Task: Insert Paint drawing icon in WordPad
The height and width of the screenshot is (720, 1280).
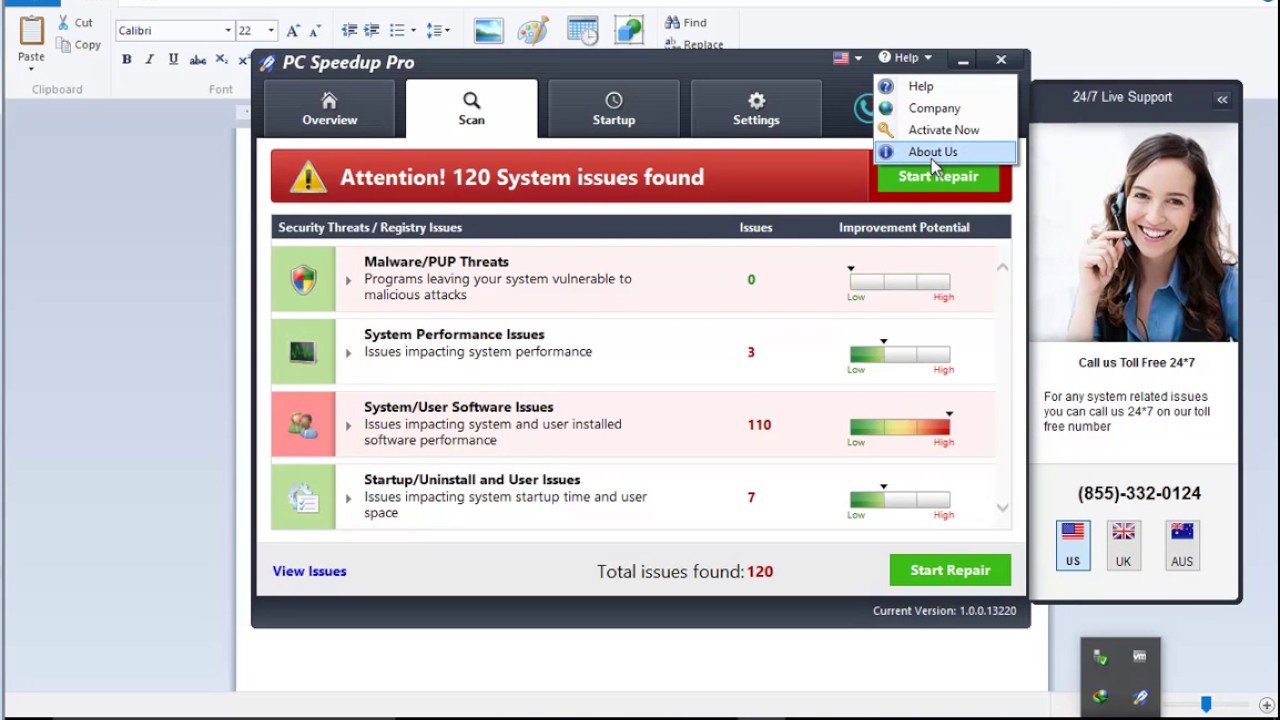Action: tap(533, 30)
